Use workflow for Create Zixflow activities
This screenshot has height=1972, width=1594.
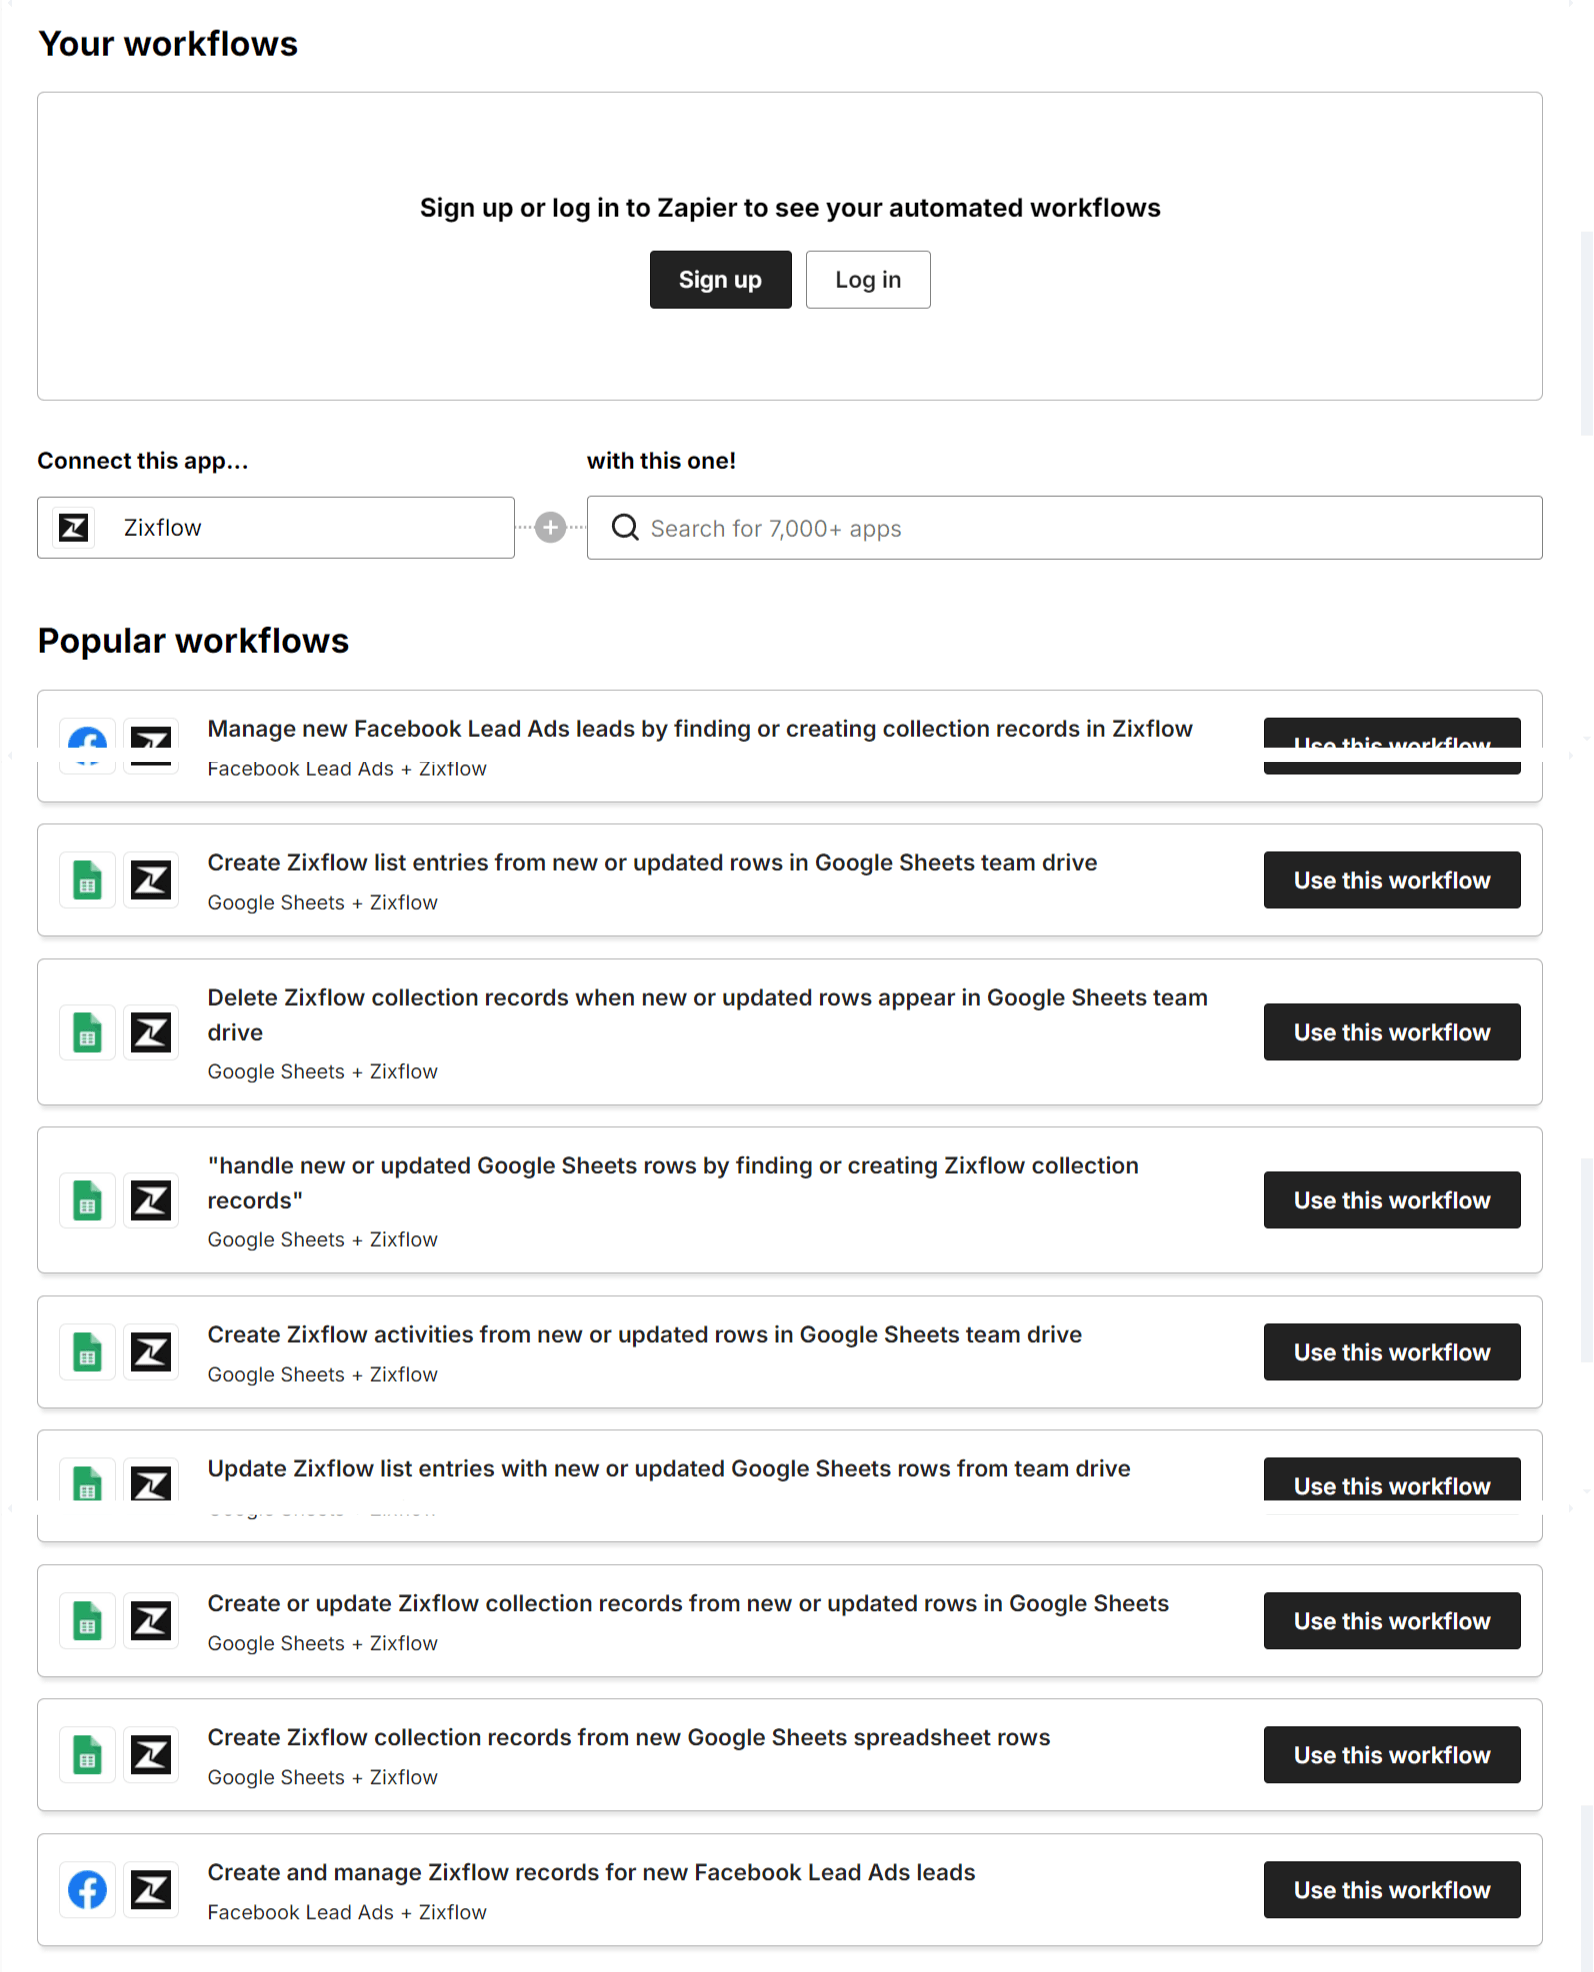(x=1391, y=1352)
